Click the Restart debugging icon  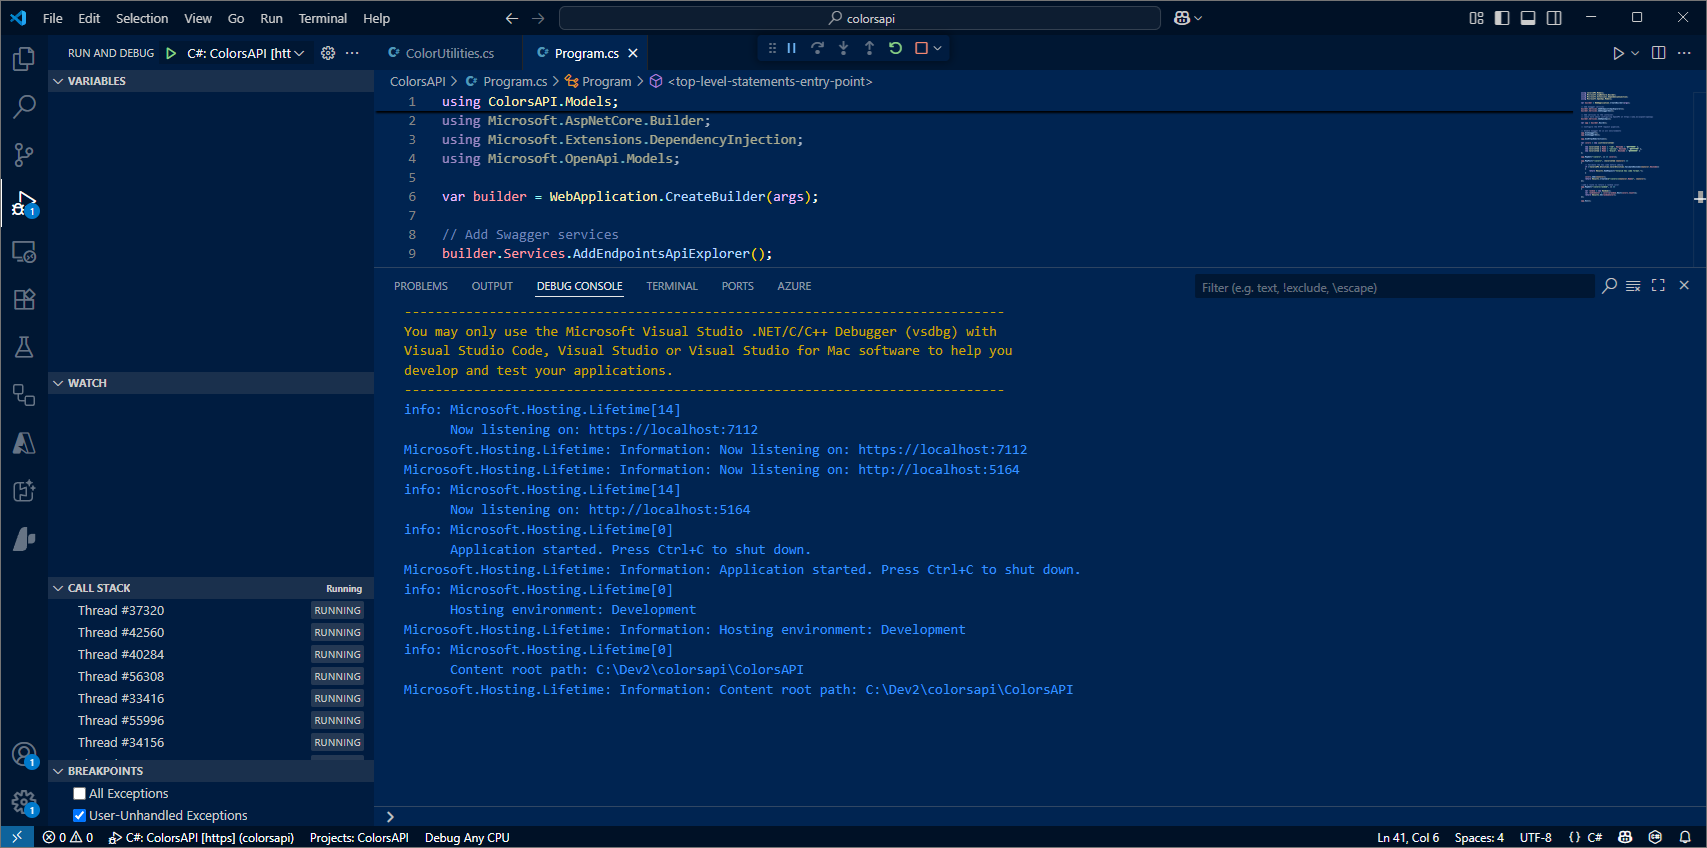tap(895, 48)
